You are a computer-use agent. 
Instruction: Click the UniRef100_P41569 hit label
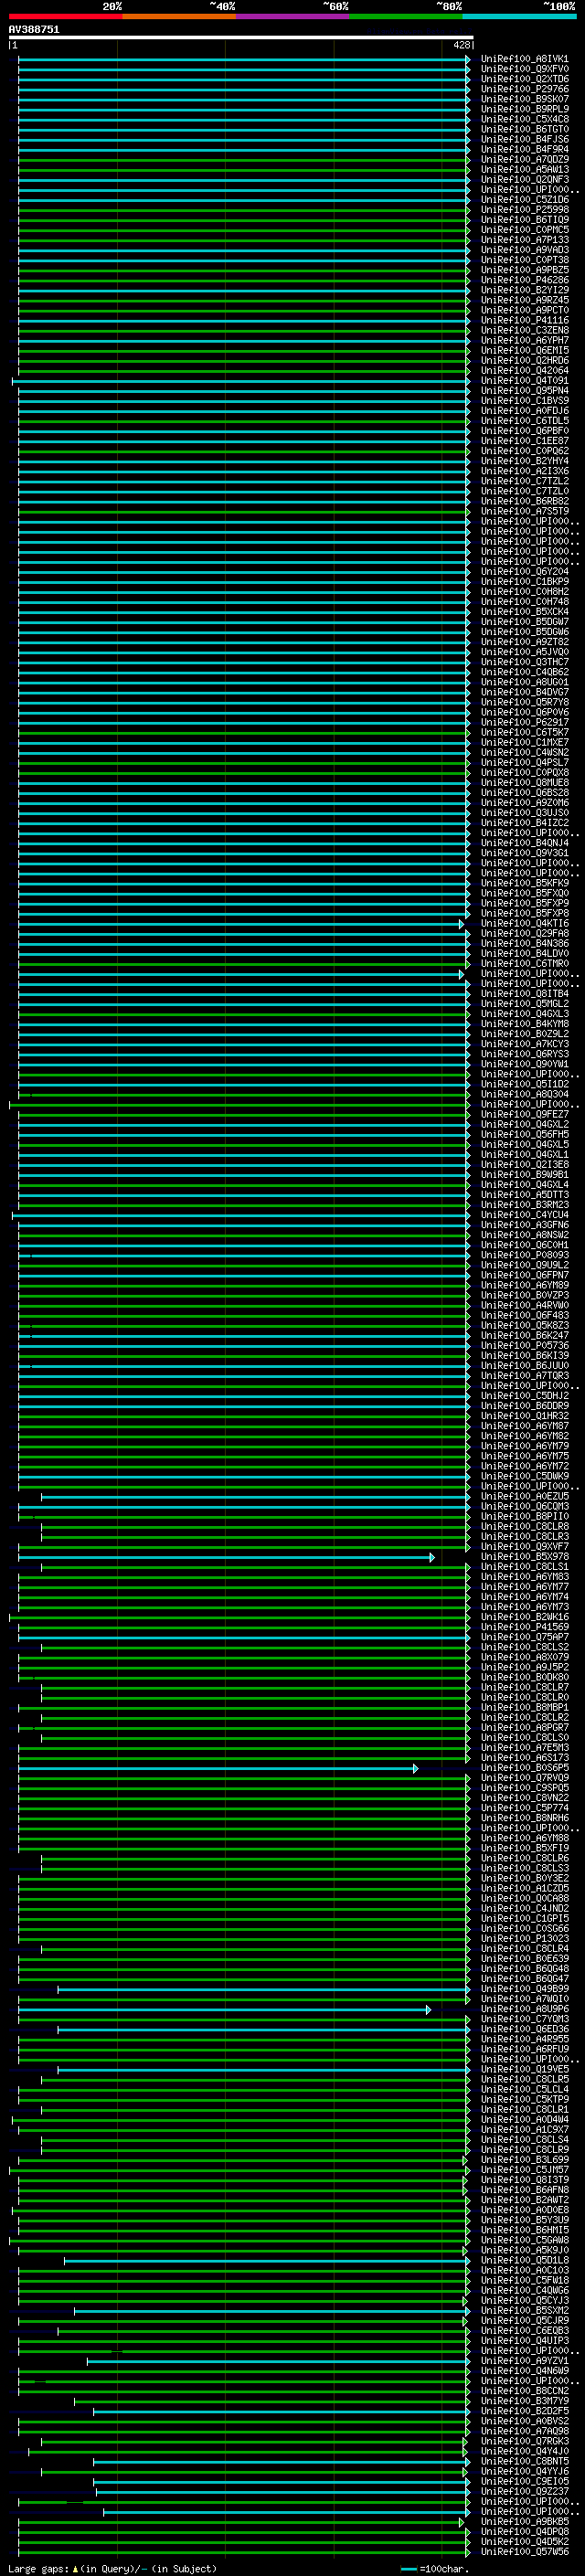524,1628
